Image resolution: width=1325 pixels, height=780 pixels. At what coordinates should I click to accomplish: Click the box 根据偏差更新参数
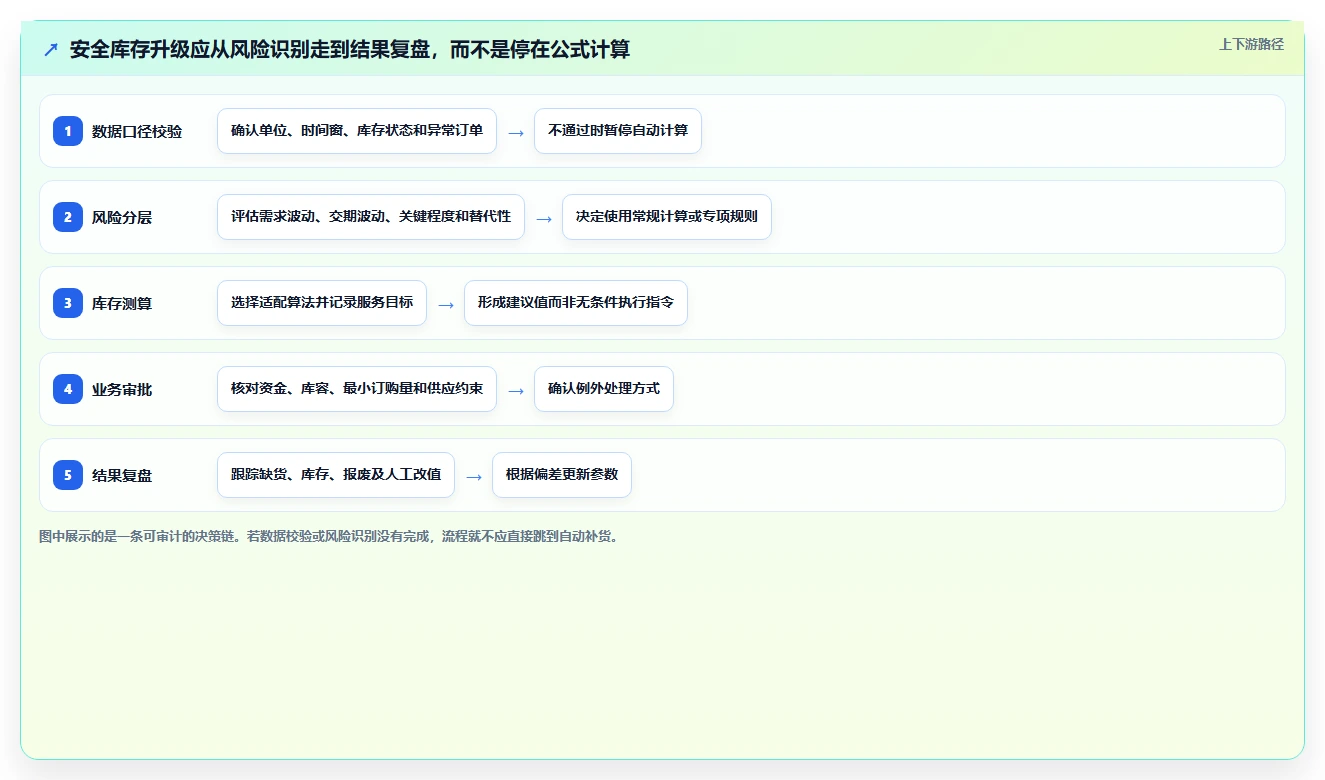click(x=562, y=475)
